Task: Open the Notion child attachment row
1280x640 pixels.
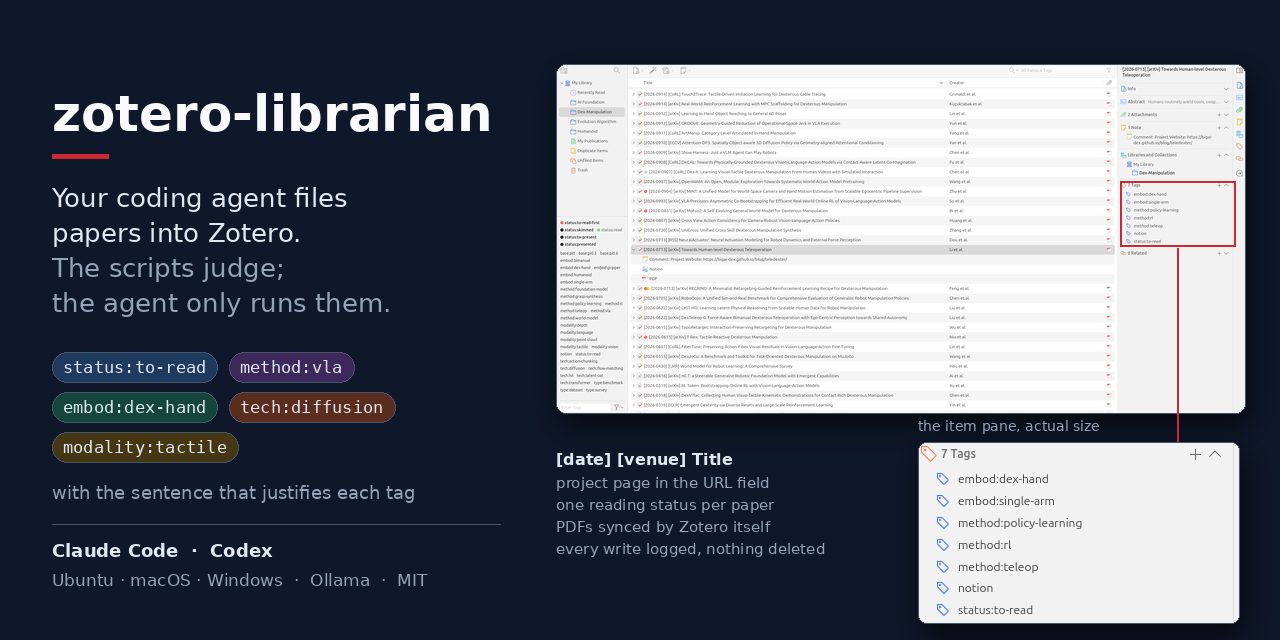Action: pyautogui.click(x=871, y=269)
